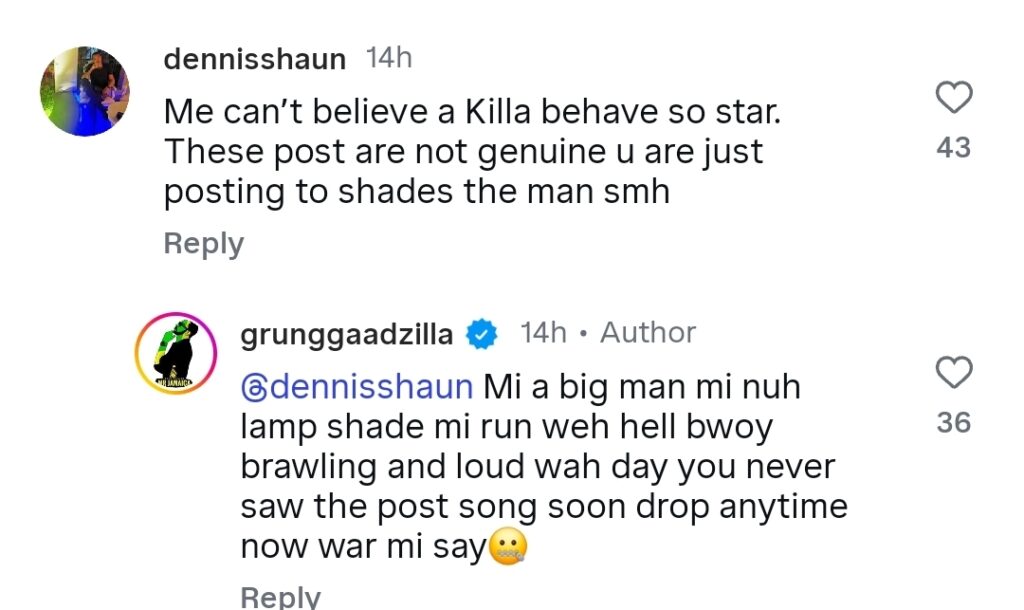1024x610 pixels.
Task: Reply to dennisshaun's comment
Action: 204,244
